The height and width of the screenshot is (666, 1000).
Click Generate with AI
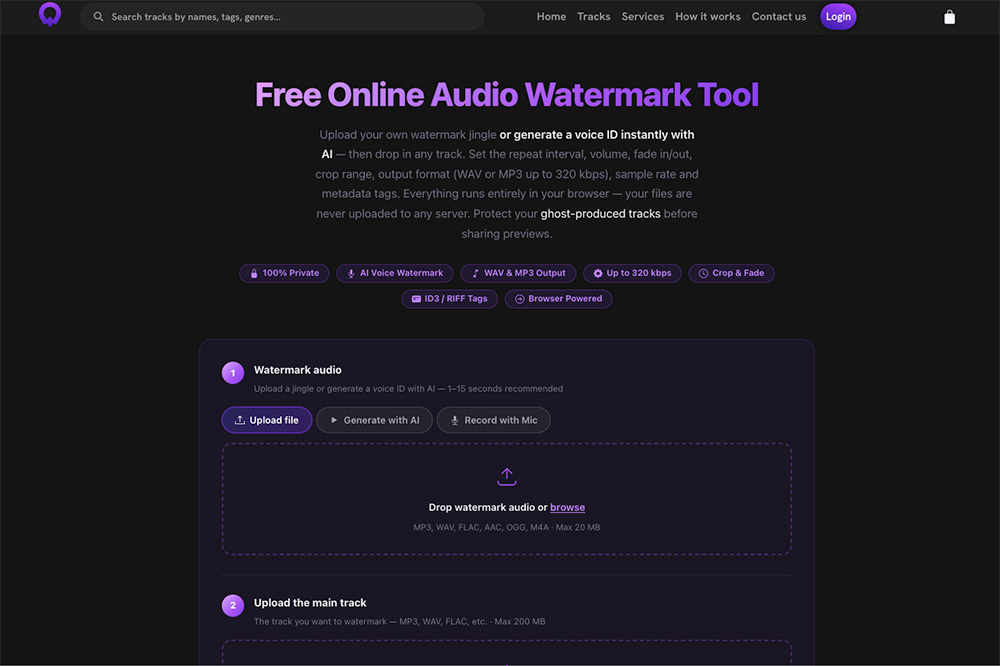[x=374, y=420]
